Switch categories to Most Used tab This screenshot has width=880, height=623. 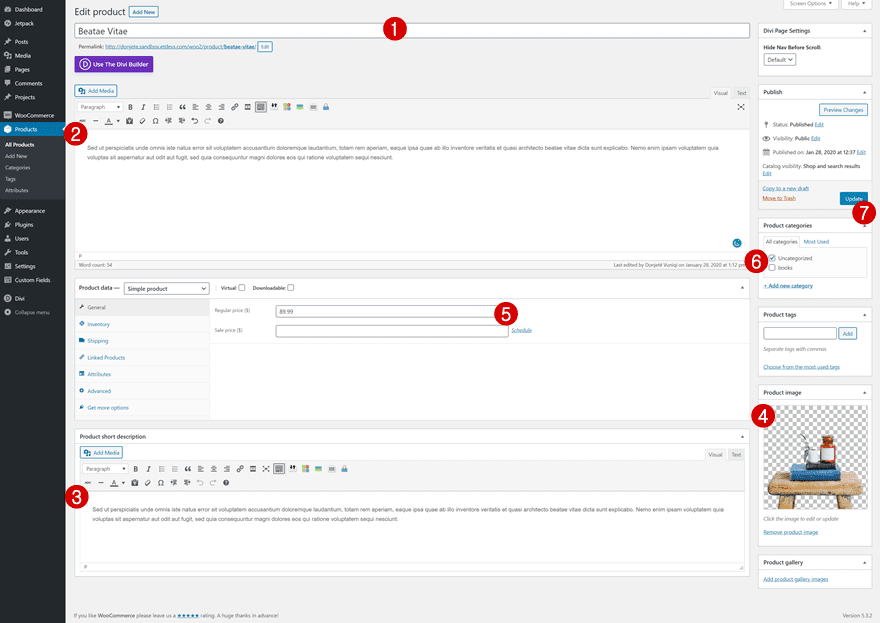816,242
